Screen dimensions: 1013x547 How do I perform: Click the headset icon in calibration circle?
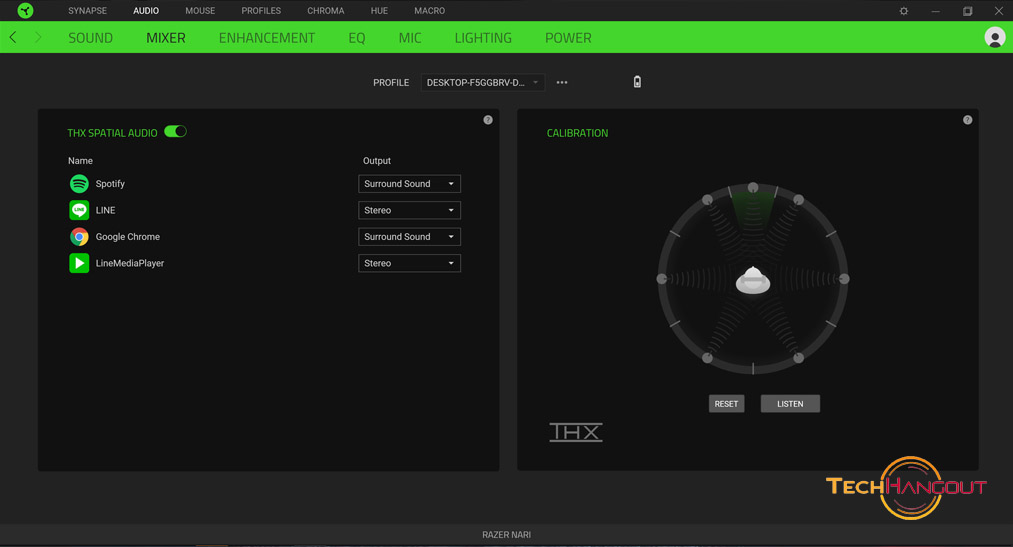[x=753, y=280]
